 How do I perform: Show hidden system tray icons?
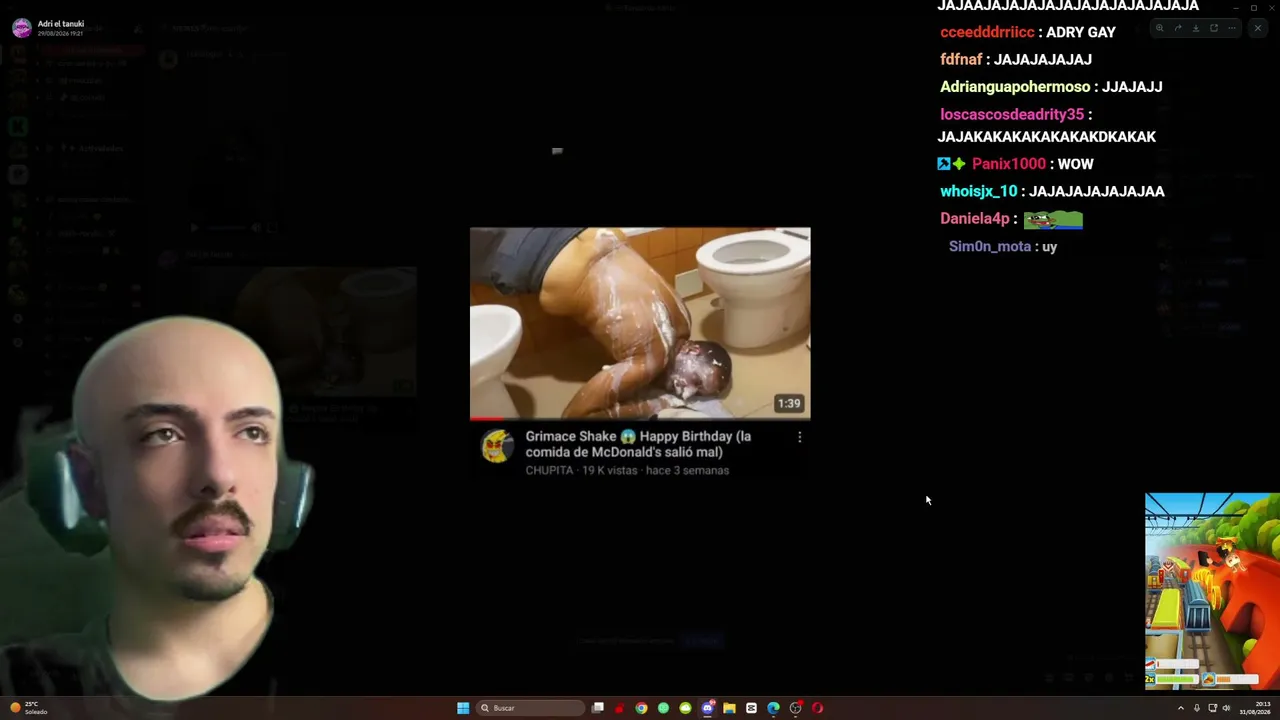click(x=1181, y=708)
